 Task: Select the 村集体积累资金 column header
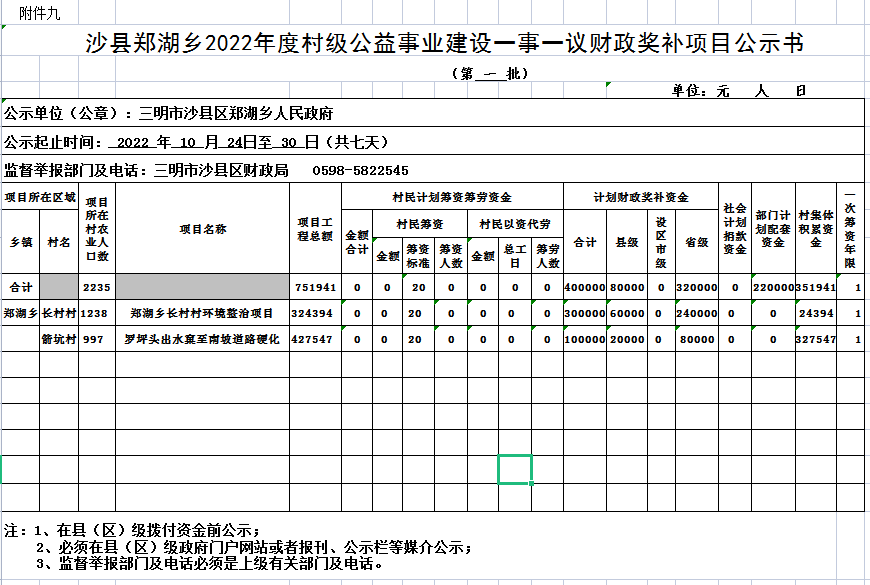tap(815, 229)
